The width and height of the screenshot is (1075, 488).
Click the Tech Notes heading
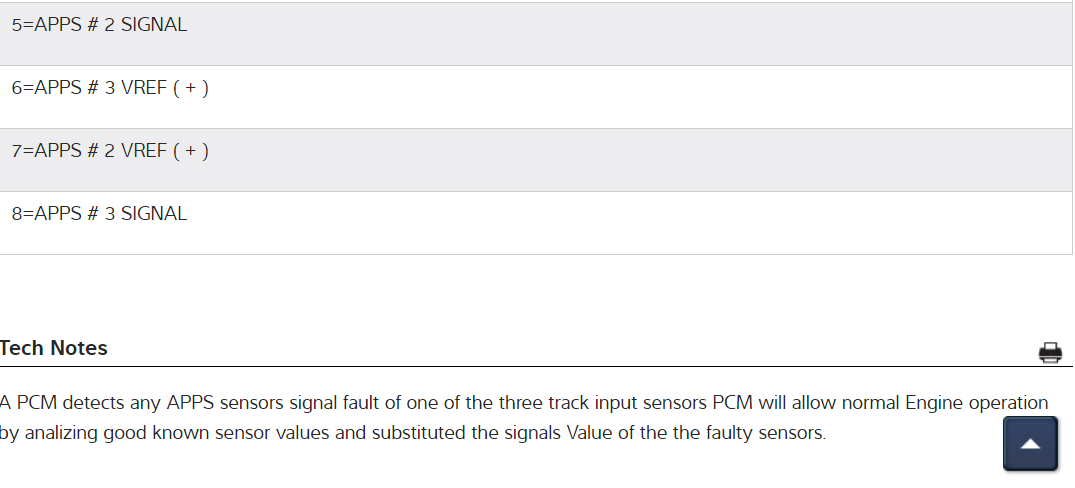click(x=54, y=348)
